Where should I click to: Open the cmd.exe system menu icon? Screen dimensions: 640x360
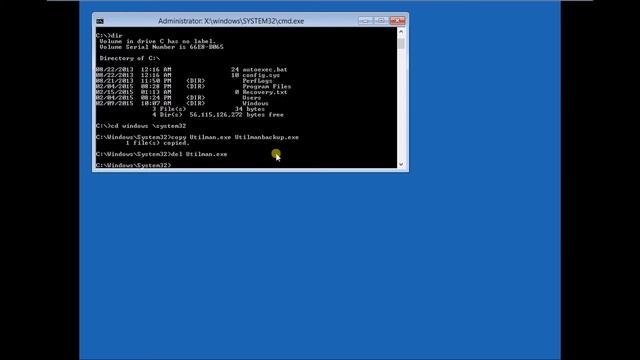(100, 21)
